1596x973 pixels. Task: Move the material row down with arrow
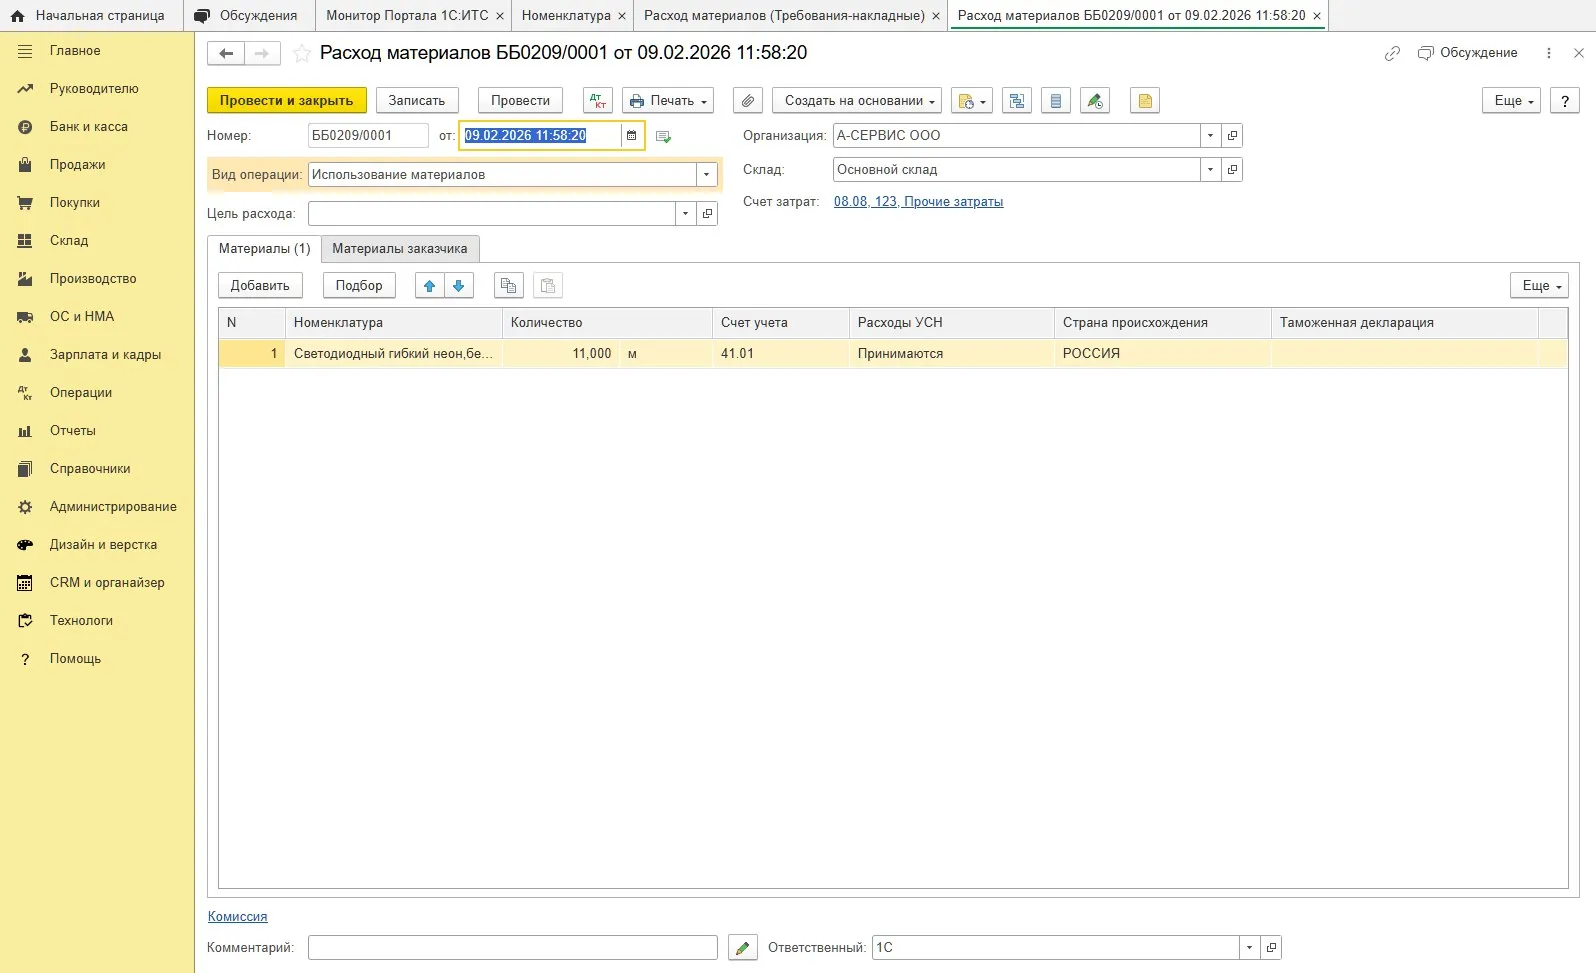coord(459,286)
